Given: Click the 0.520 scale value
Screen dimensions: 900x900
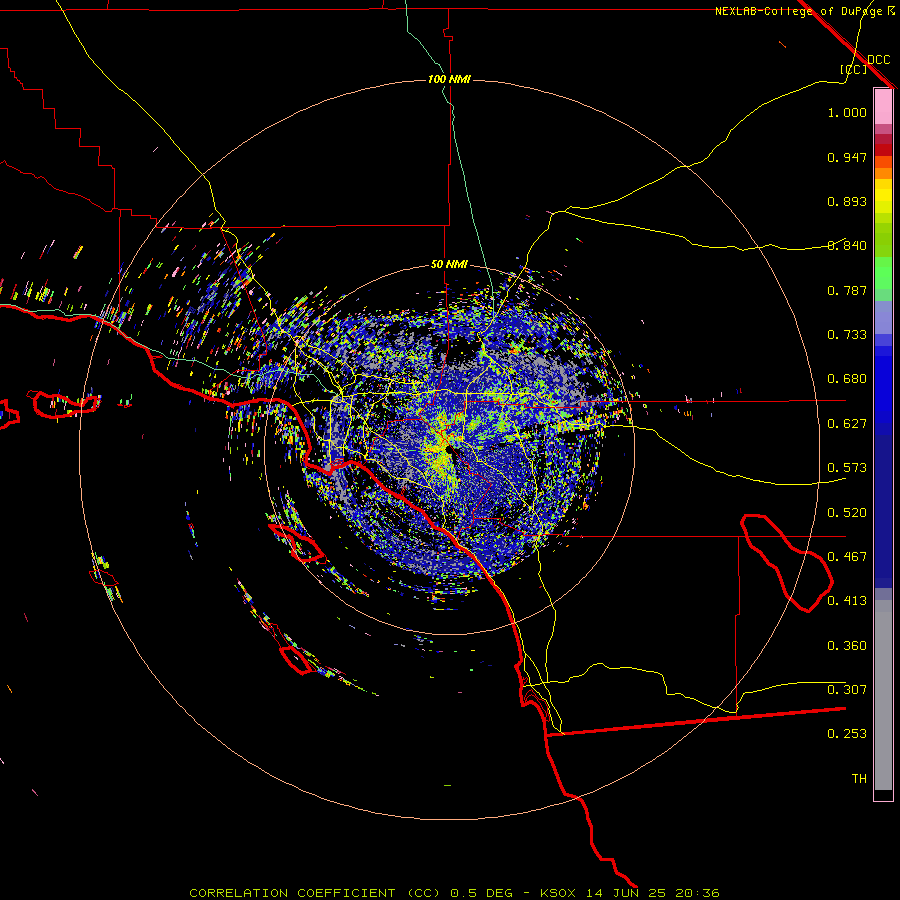Looking at the screenshot, I should click(x=847, y=513).
